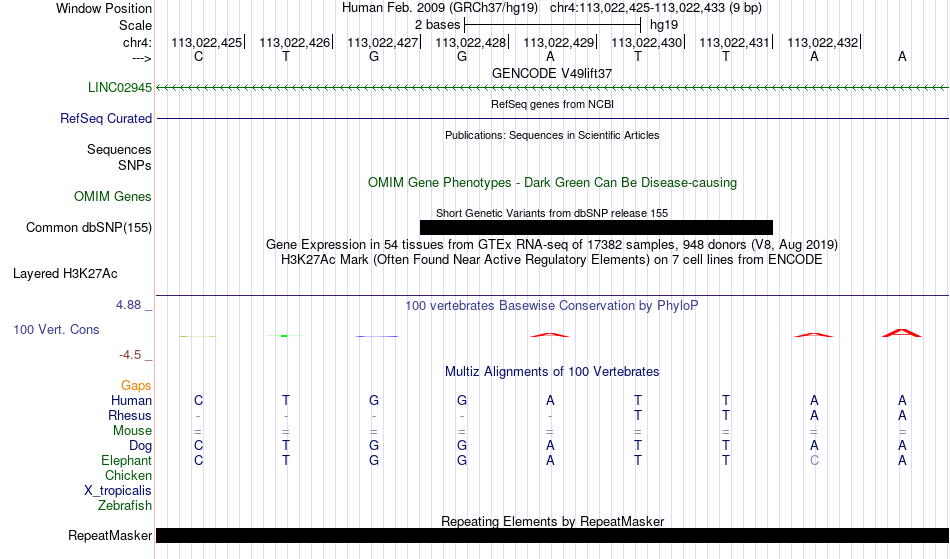
Task: Click the X_tropicalis alignment row label
Action: click(x=118, y=491)
